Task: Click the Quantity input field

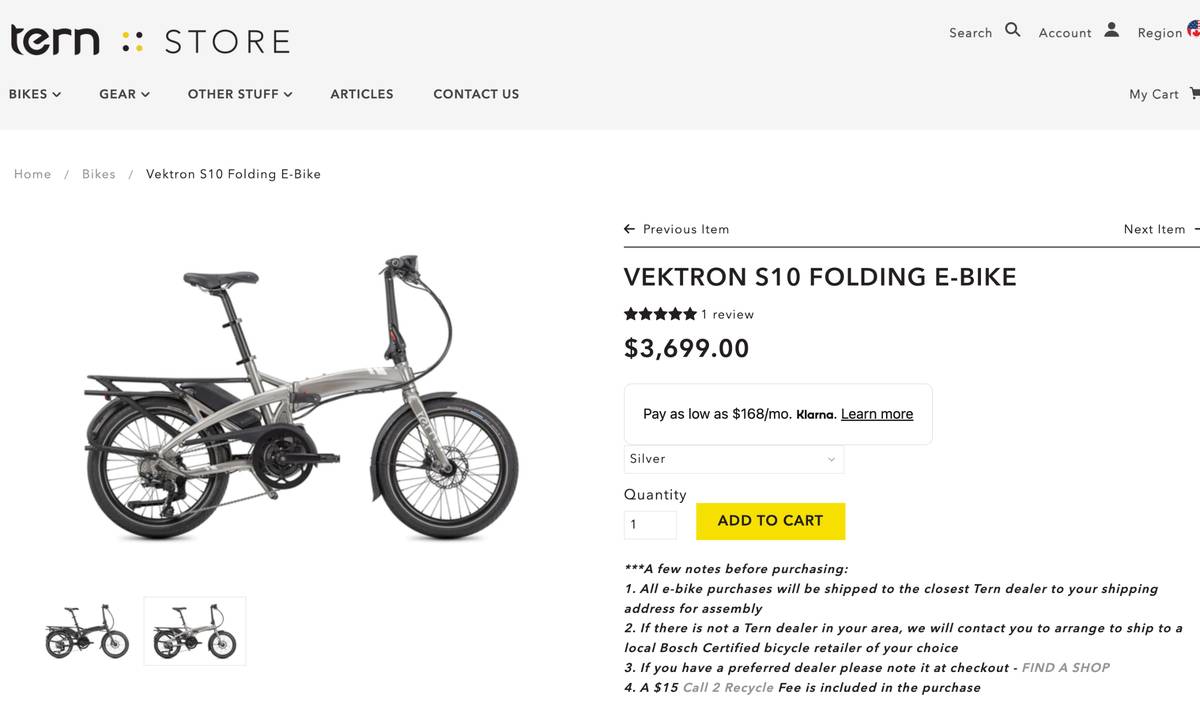Action: point(650,524)
